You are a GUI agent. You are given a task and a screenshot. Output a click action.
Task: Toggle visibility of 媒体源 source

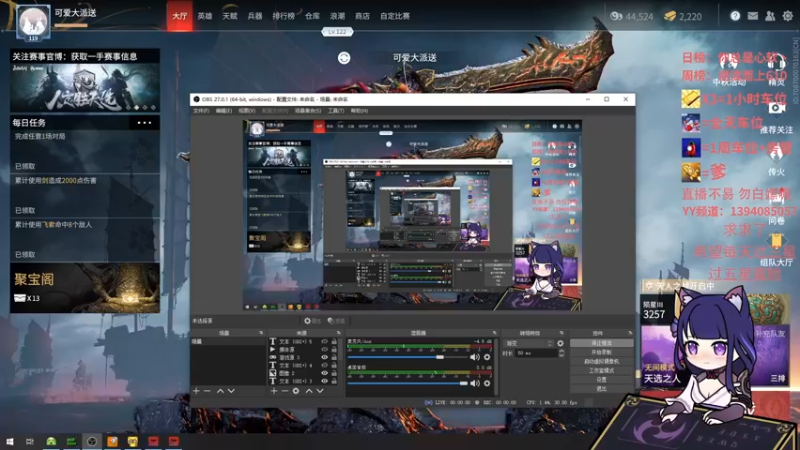click(324, 349)
